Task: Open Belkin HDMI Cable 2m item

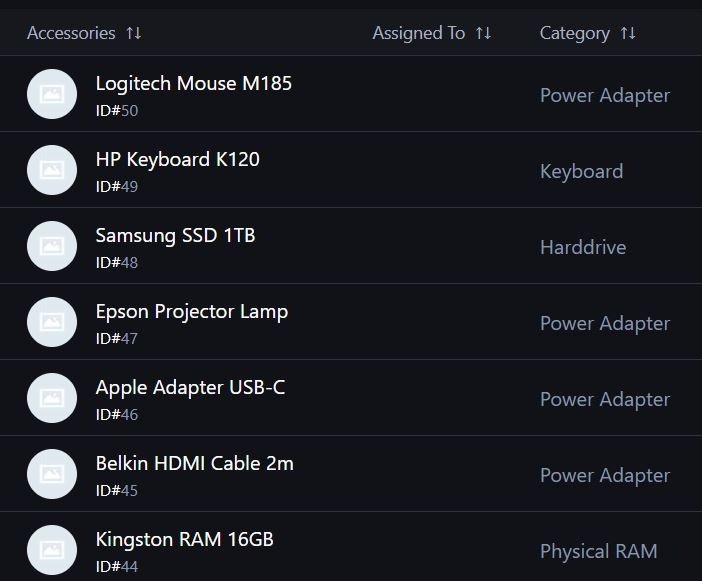Action: (195, 464)
